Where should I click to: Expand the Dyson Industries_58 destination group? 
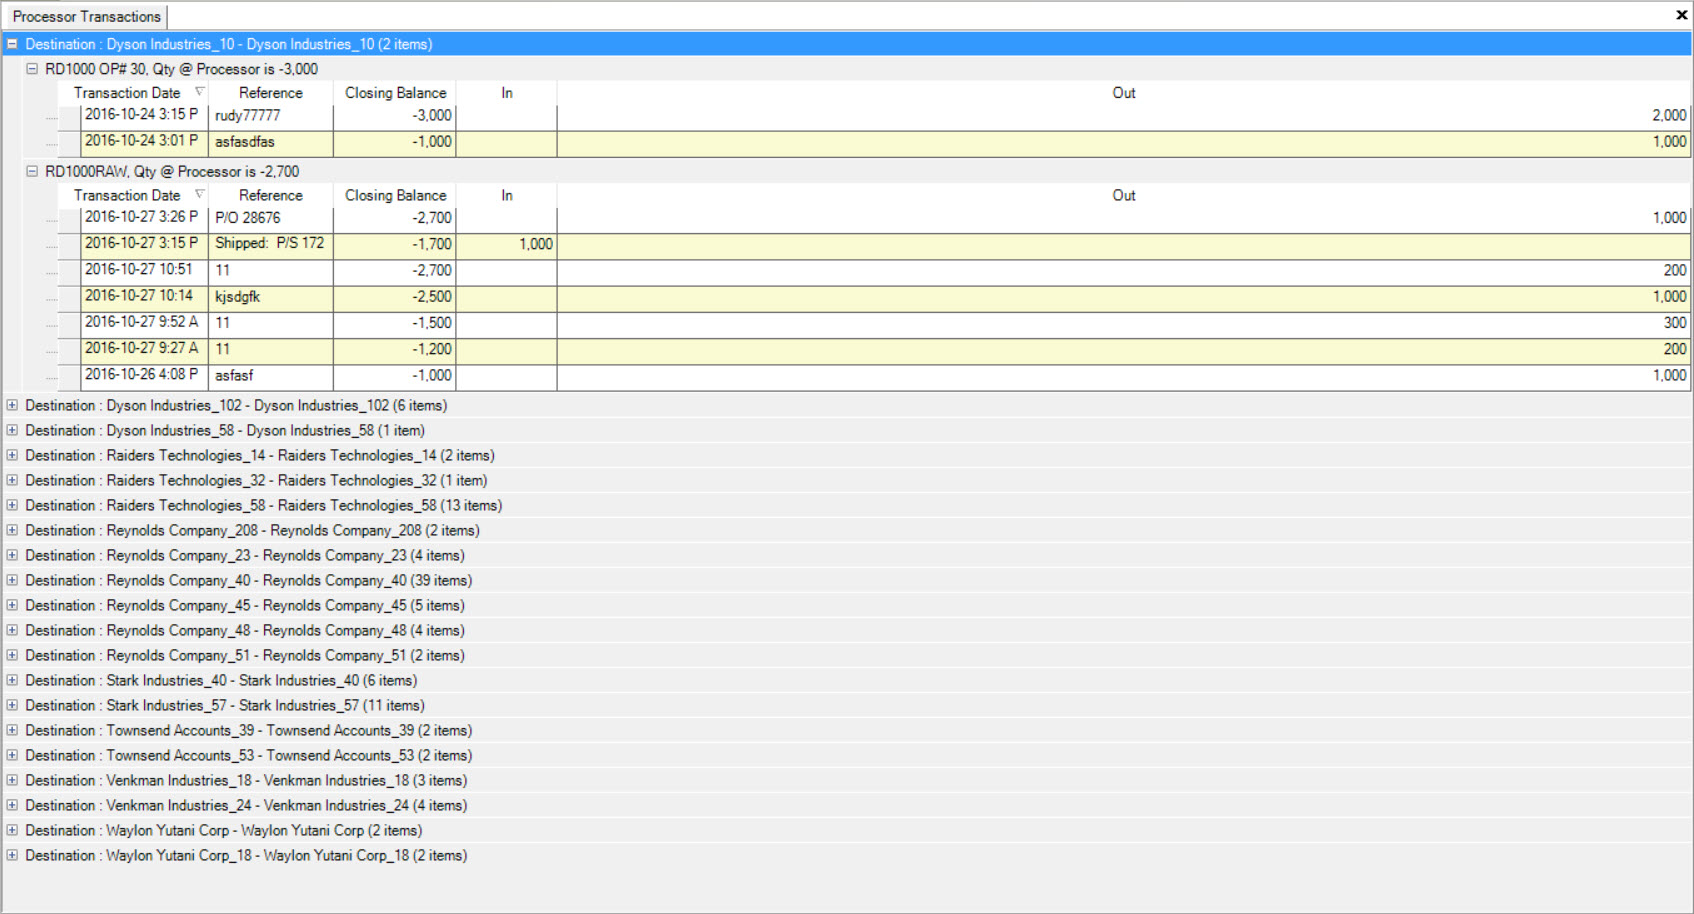point(12,430)
